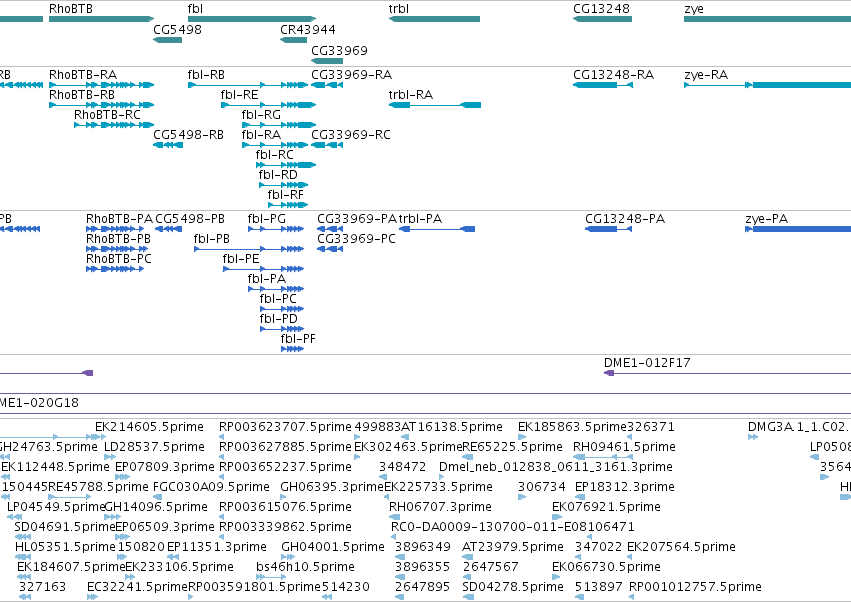Select protein RhoBTB-PA

(119, 219)
